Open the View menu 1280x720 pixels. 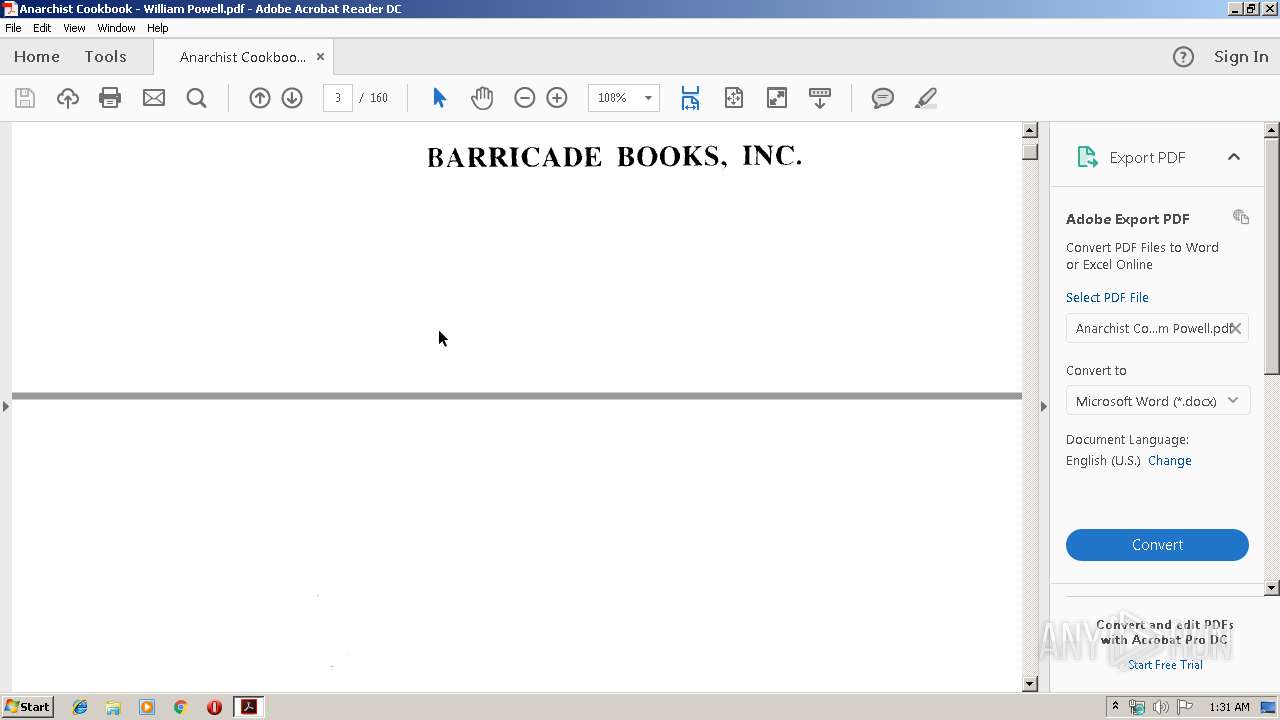coord(74,28)
